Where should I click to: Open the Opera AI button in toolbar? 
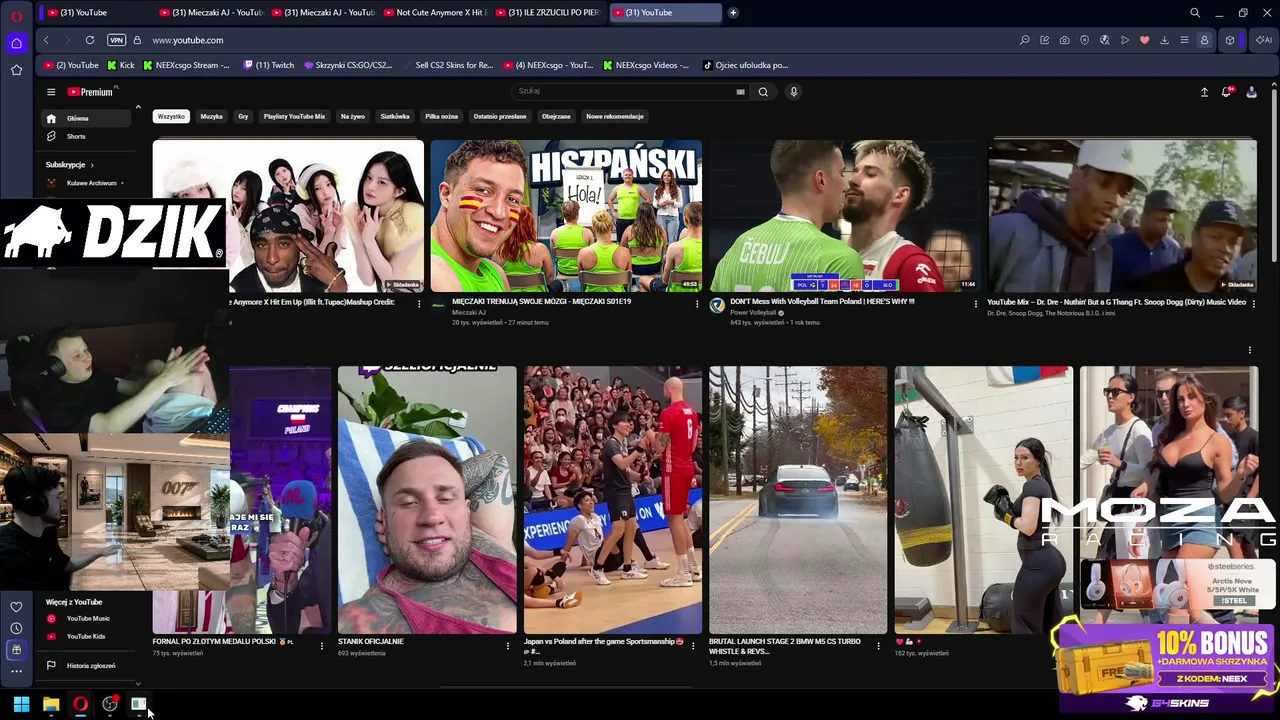coord(1264,40)
